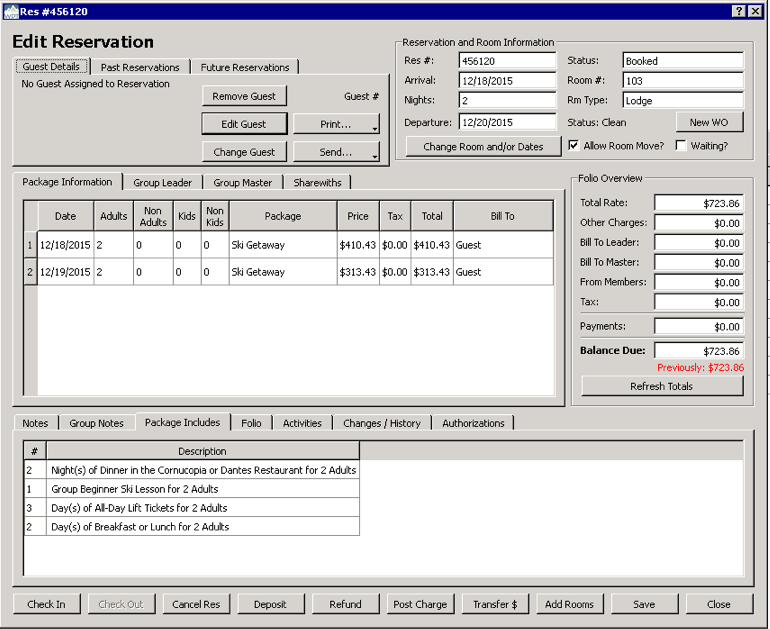Click the Arrival date field
The height and width of the screenshot is (629, 770).
tap(507, 81)
